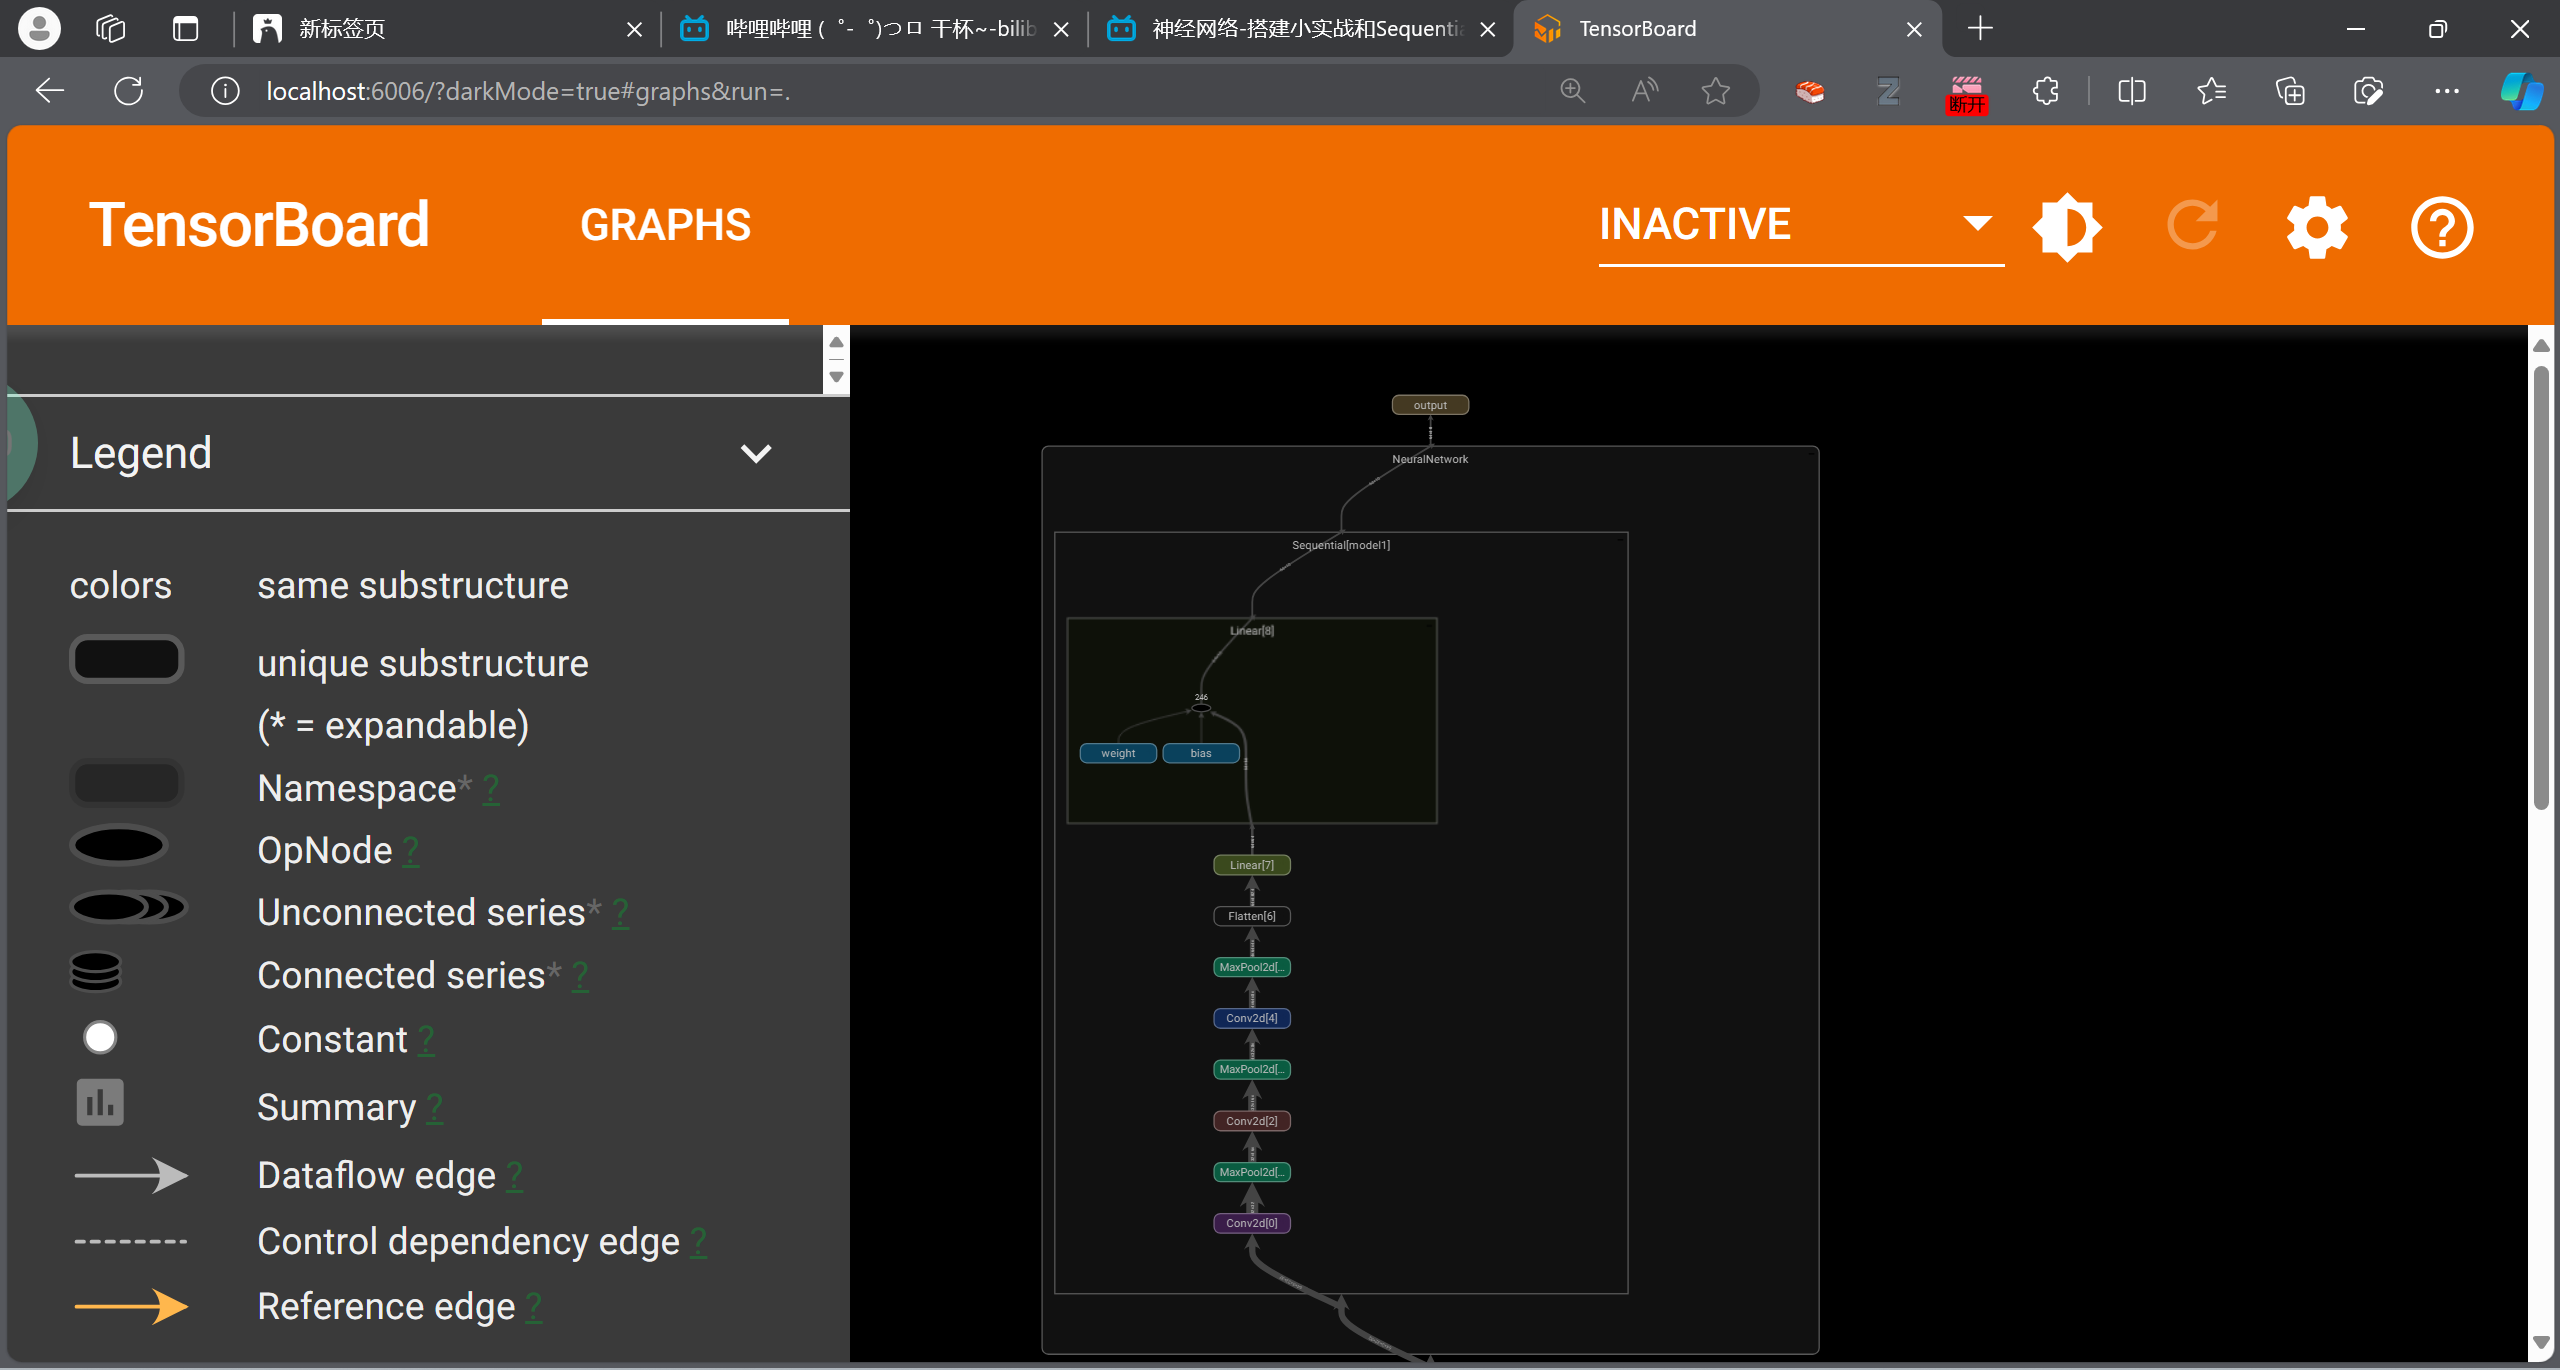The width and height of the screenshot is (2560, 1370).
Task: Refresh the browser page
Action: click(128, 91)
